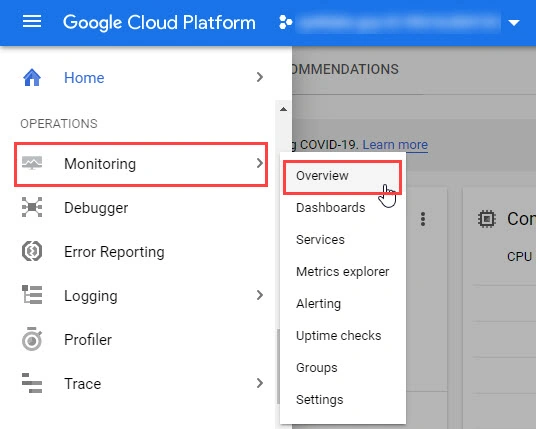
Task: Choose Overview in the Monitoring submenu
Action: [x=343, y=177]
